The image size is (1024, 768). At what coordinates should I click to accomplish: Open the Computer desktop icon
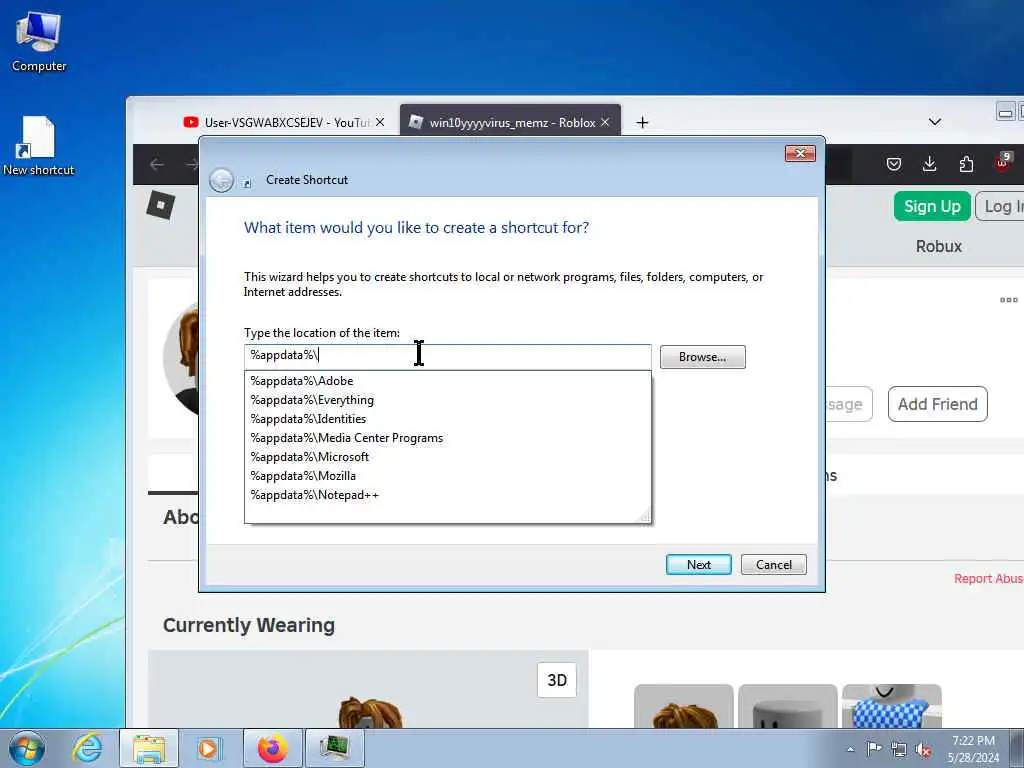[x=39, y=41]
